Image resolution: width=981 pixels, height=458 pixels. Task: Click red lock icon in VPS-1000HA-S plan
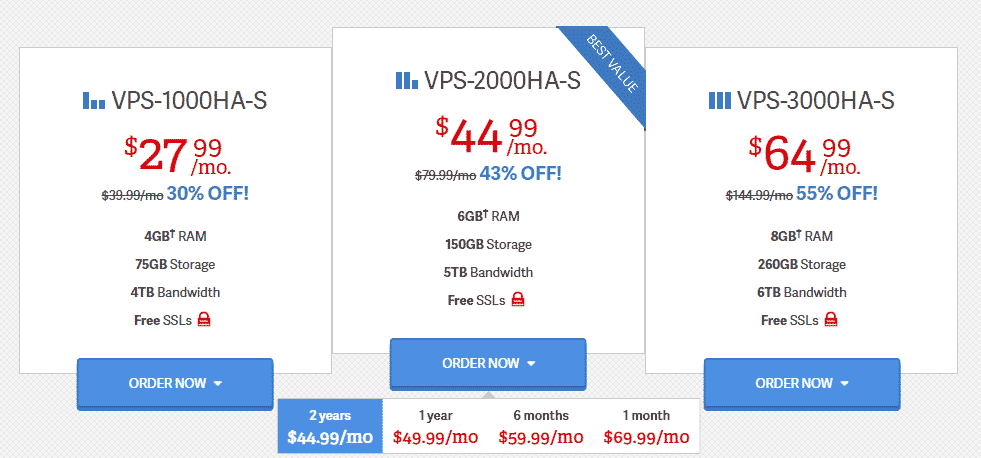204,321
